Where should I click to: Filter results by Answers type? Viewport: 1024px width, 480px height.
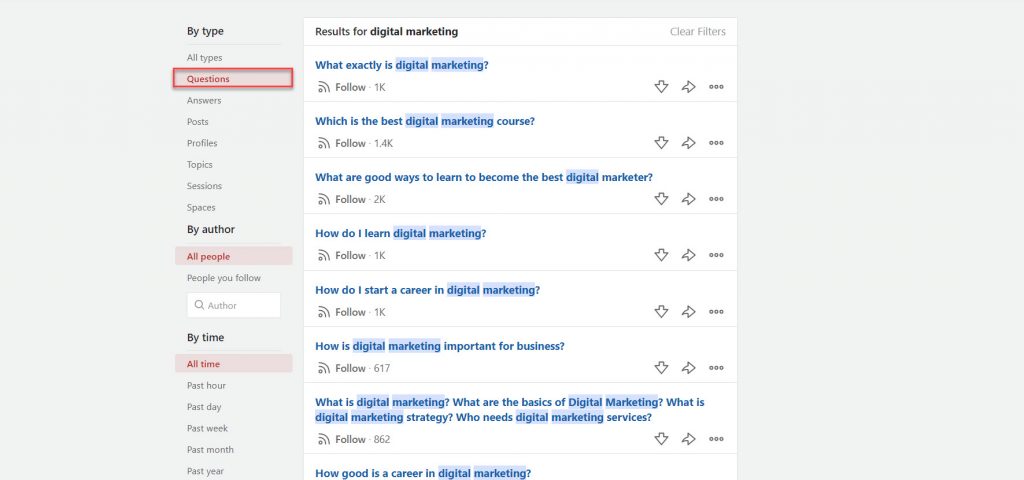[x=204, y=101]
